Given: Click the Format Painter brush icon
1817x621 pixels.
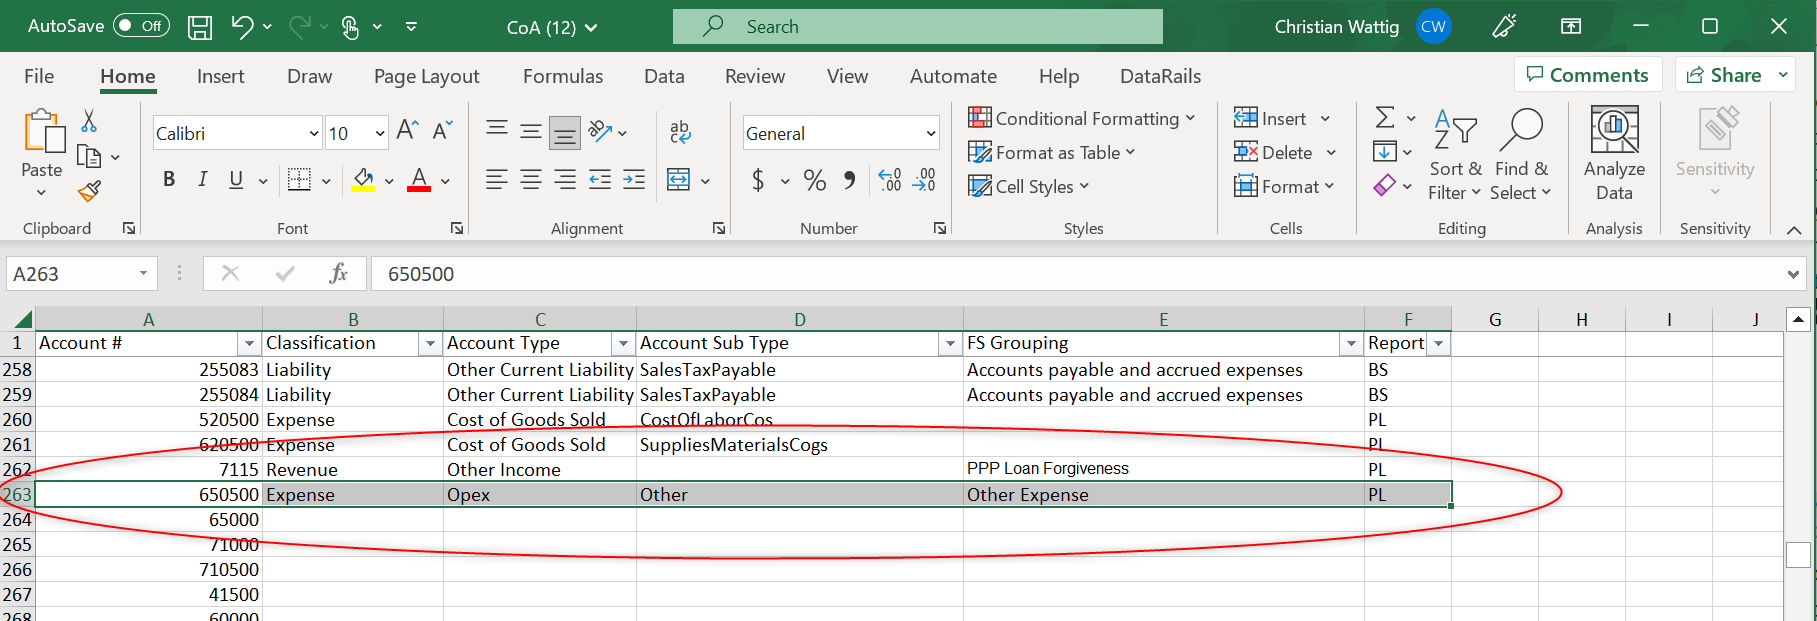Looking at the screenshot, I should pyautogui.click(x=89, y=190).
